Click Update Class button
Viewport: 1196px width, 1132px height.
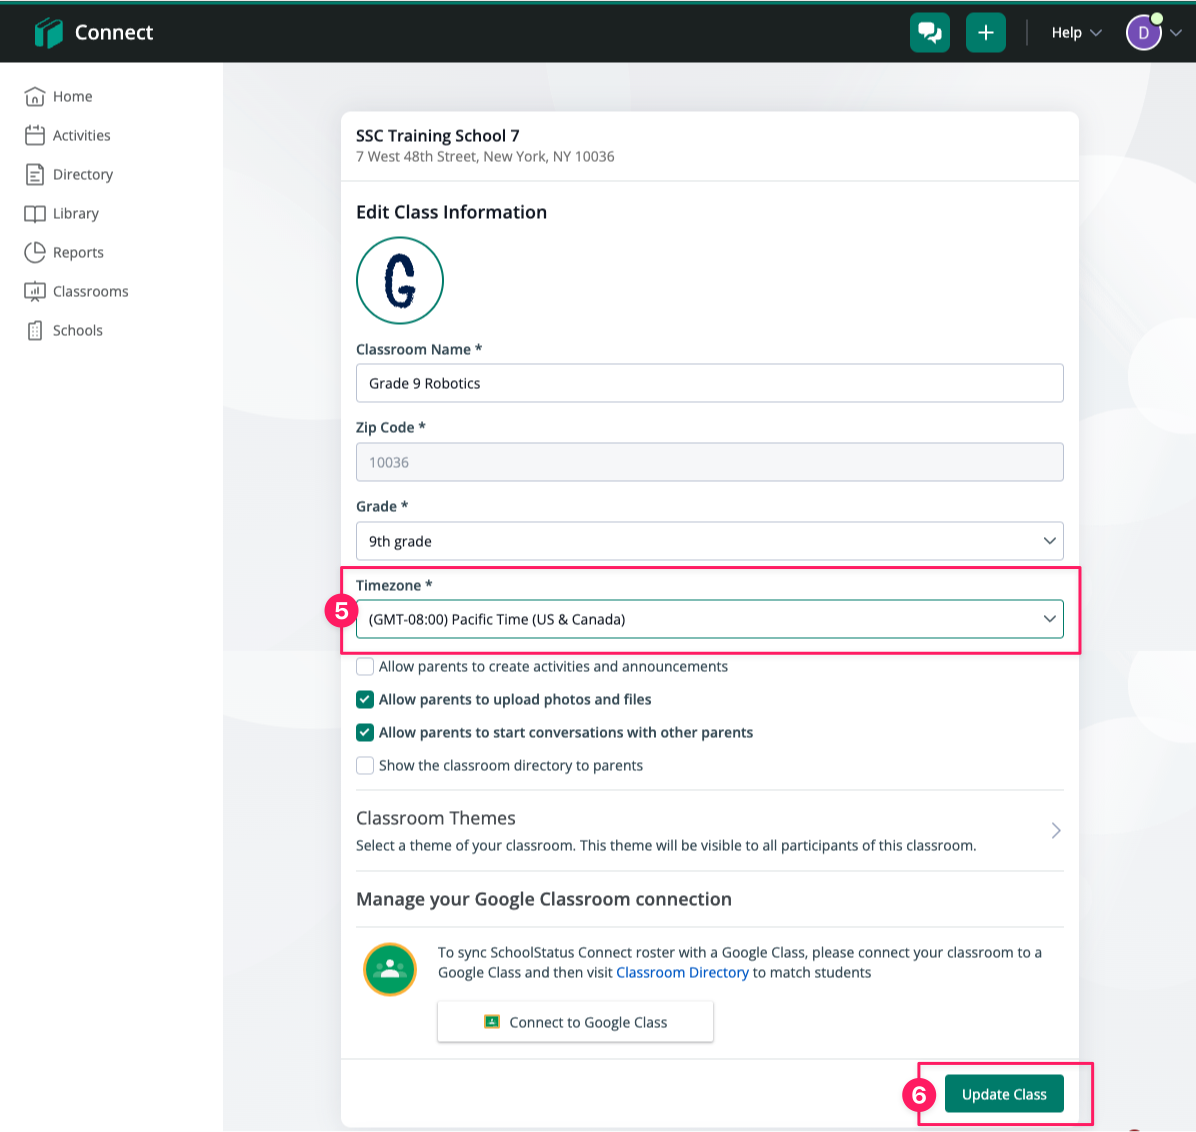tap(1004, 1094)
